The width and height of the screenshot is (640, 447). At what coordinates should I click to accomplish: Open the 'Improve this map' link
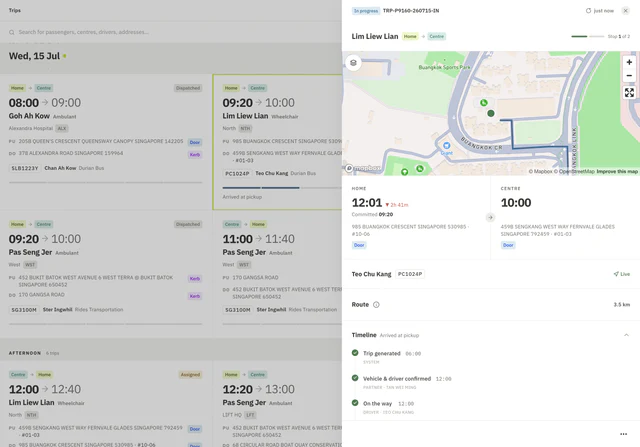point(617,171)
